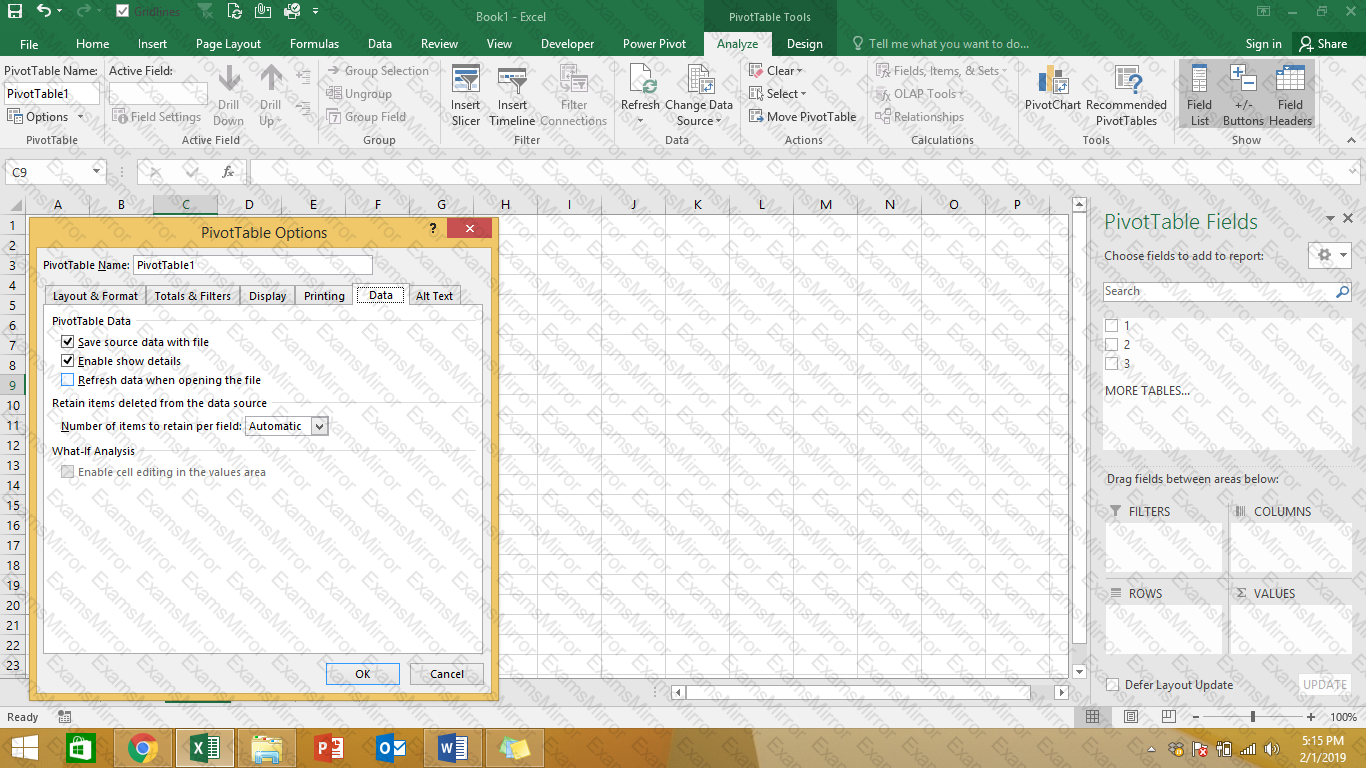Image resolution: width=1366 pixels, height=768 pixels.
Task: Click OK in the PivotTable Options dialog
Action: tap(362, 674)
